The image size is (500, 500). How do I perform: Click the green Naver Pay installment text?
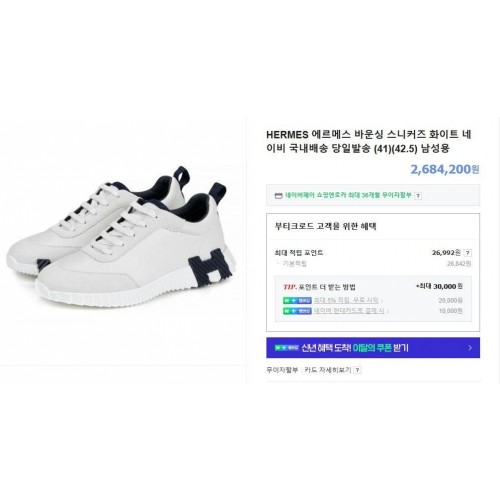(348, 195)
